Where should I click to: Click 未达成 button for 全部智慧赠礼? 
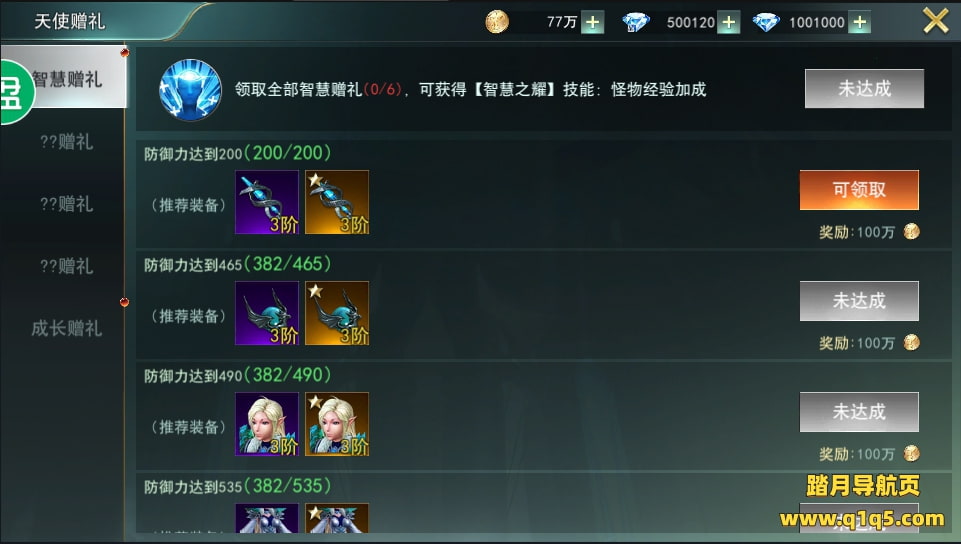coord(864,89)
